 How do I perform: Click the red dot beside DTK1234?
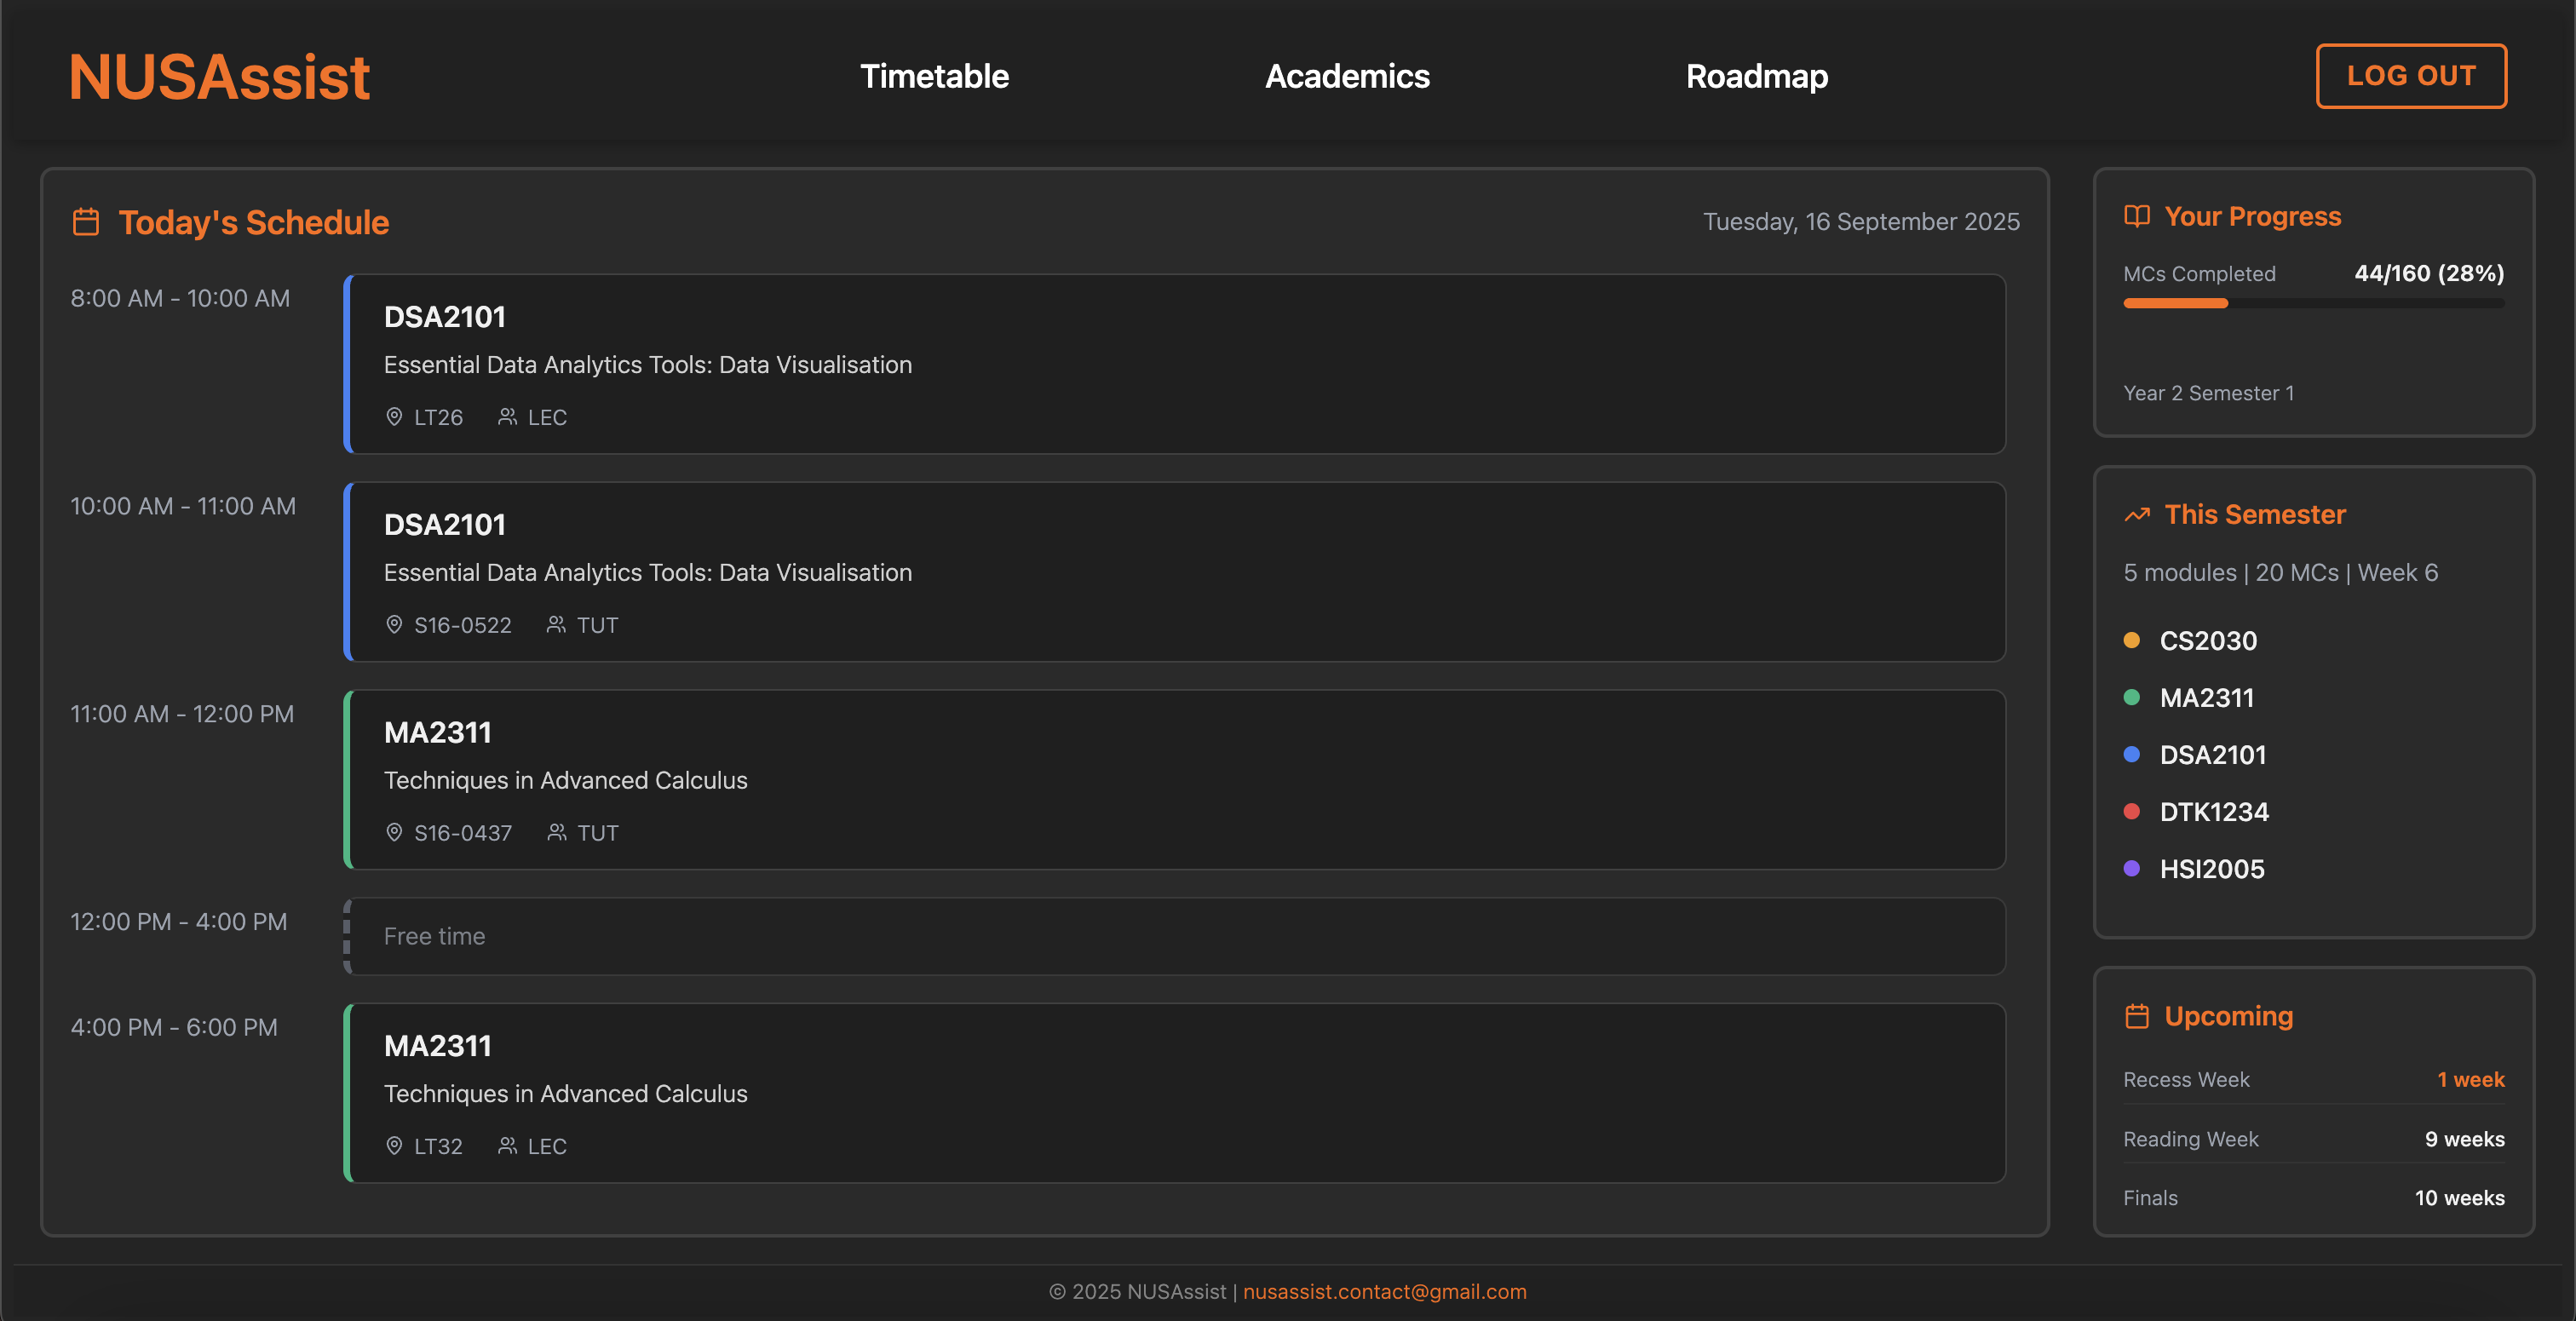[x=2131, y=812]
